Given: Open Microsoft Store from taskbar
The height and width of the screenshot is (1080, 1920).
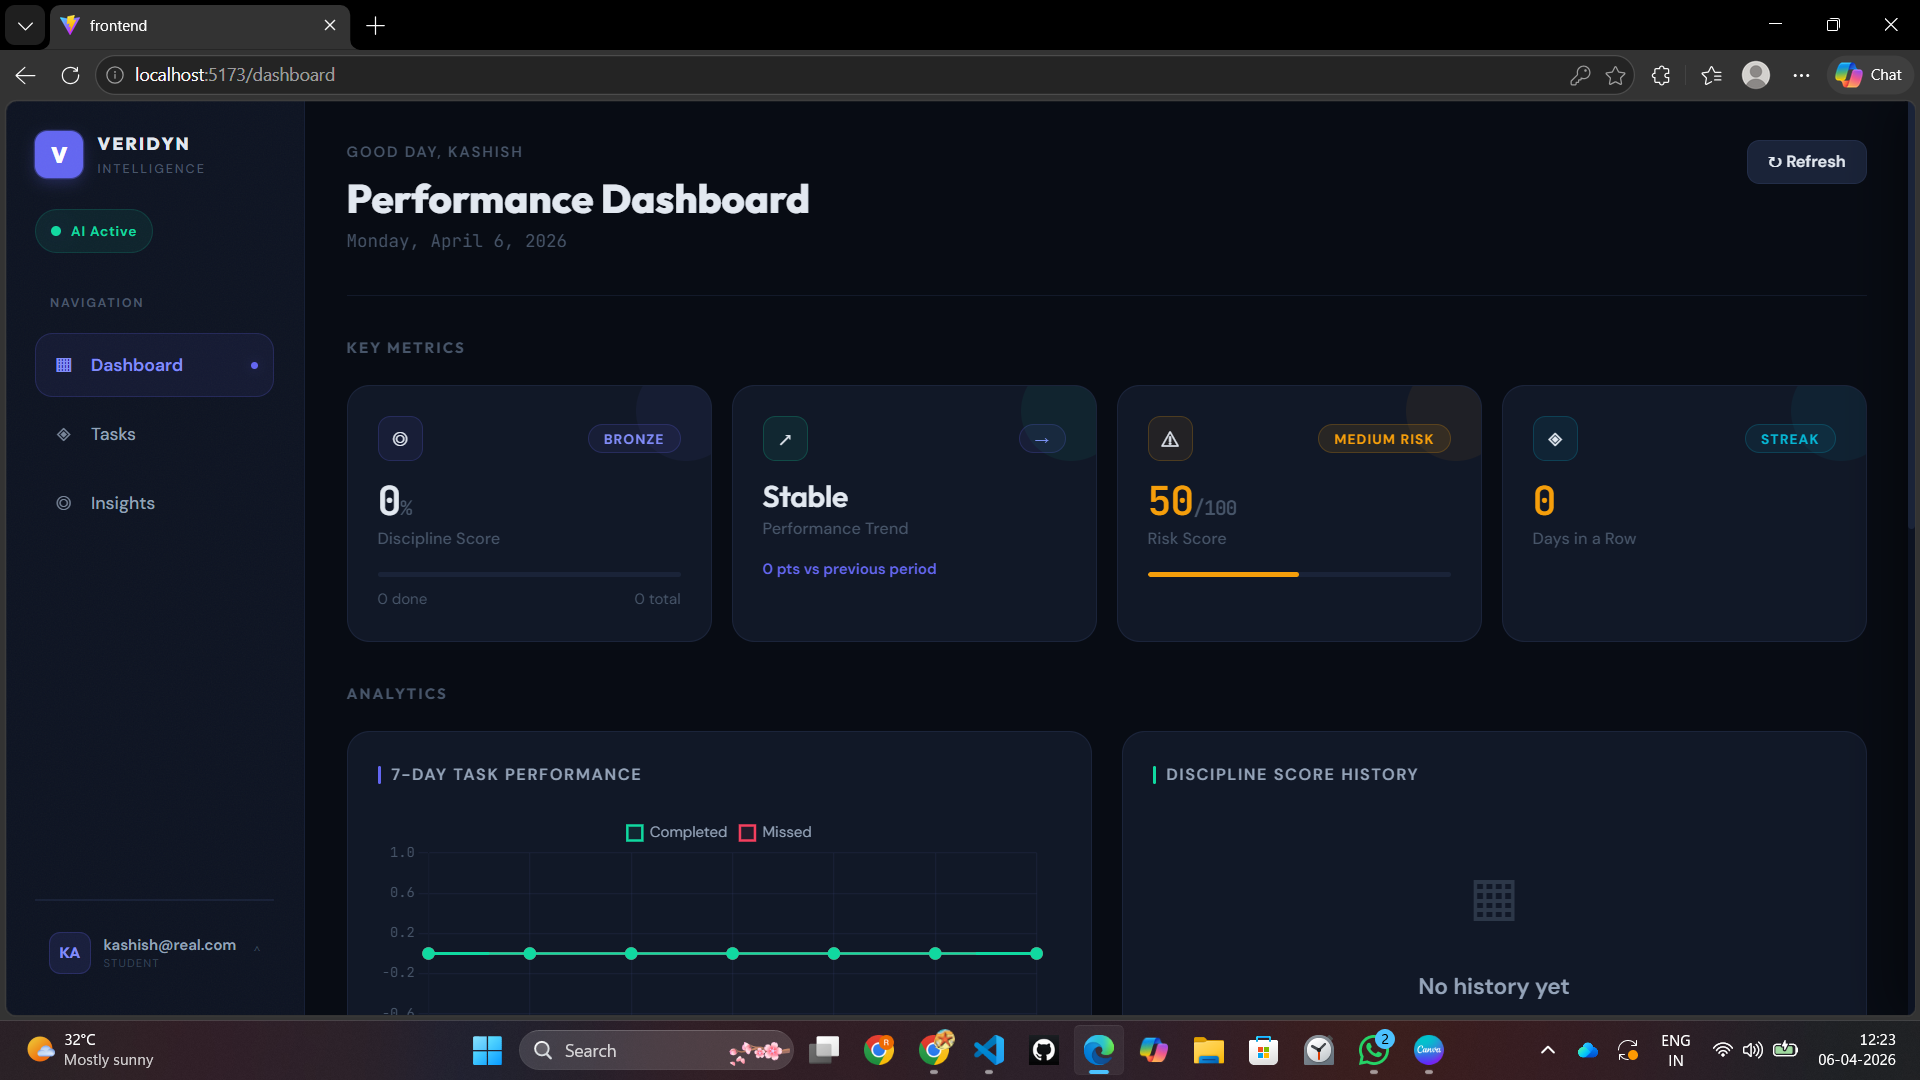Looking at the screenshot, I should pyautogui.click(x=1264, y=1050).
